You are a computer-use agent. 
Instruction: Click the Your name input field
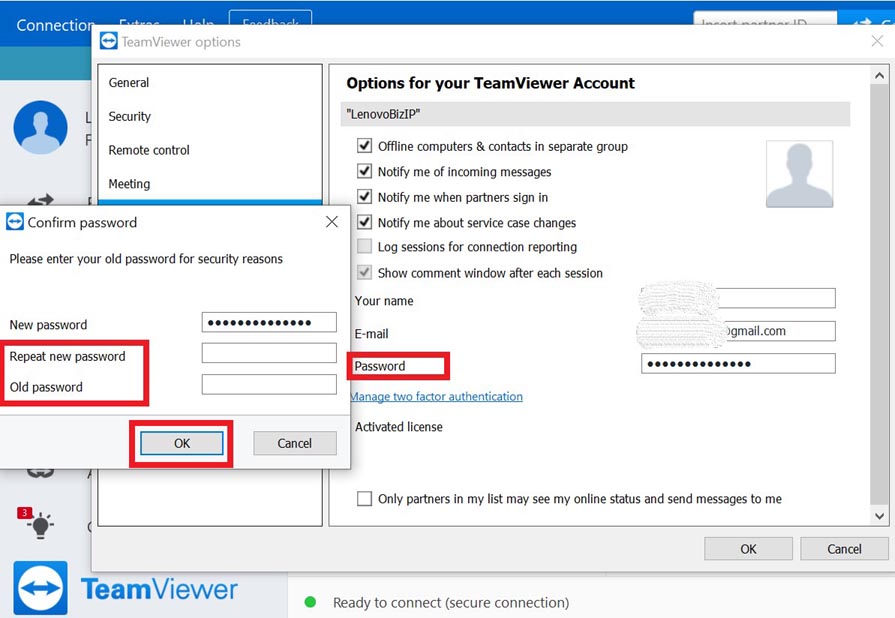(x=738, y=298)
